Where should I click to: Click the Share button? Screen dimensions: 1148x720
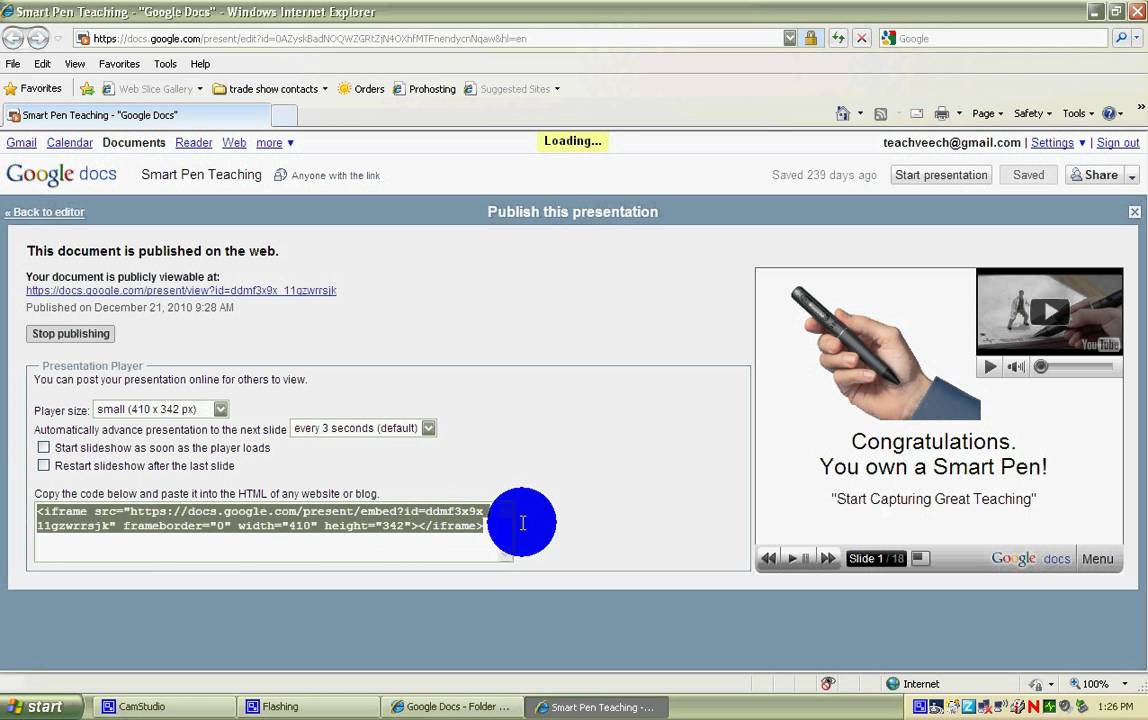point(1094,175)
